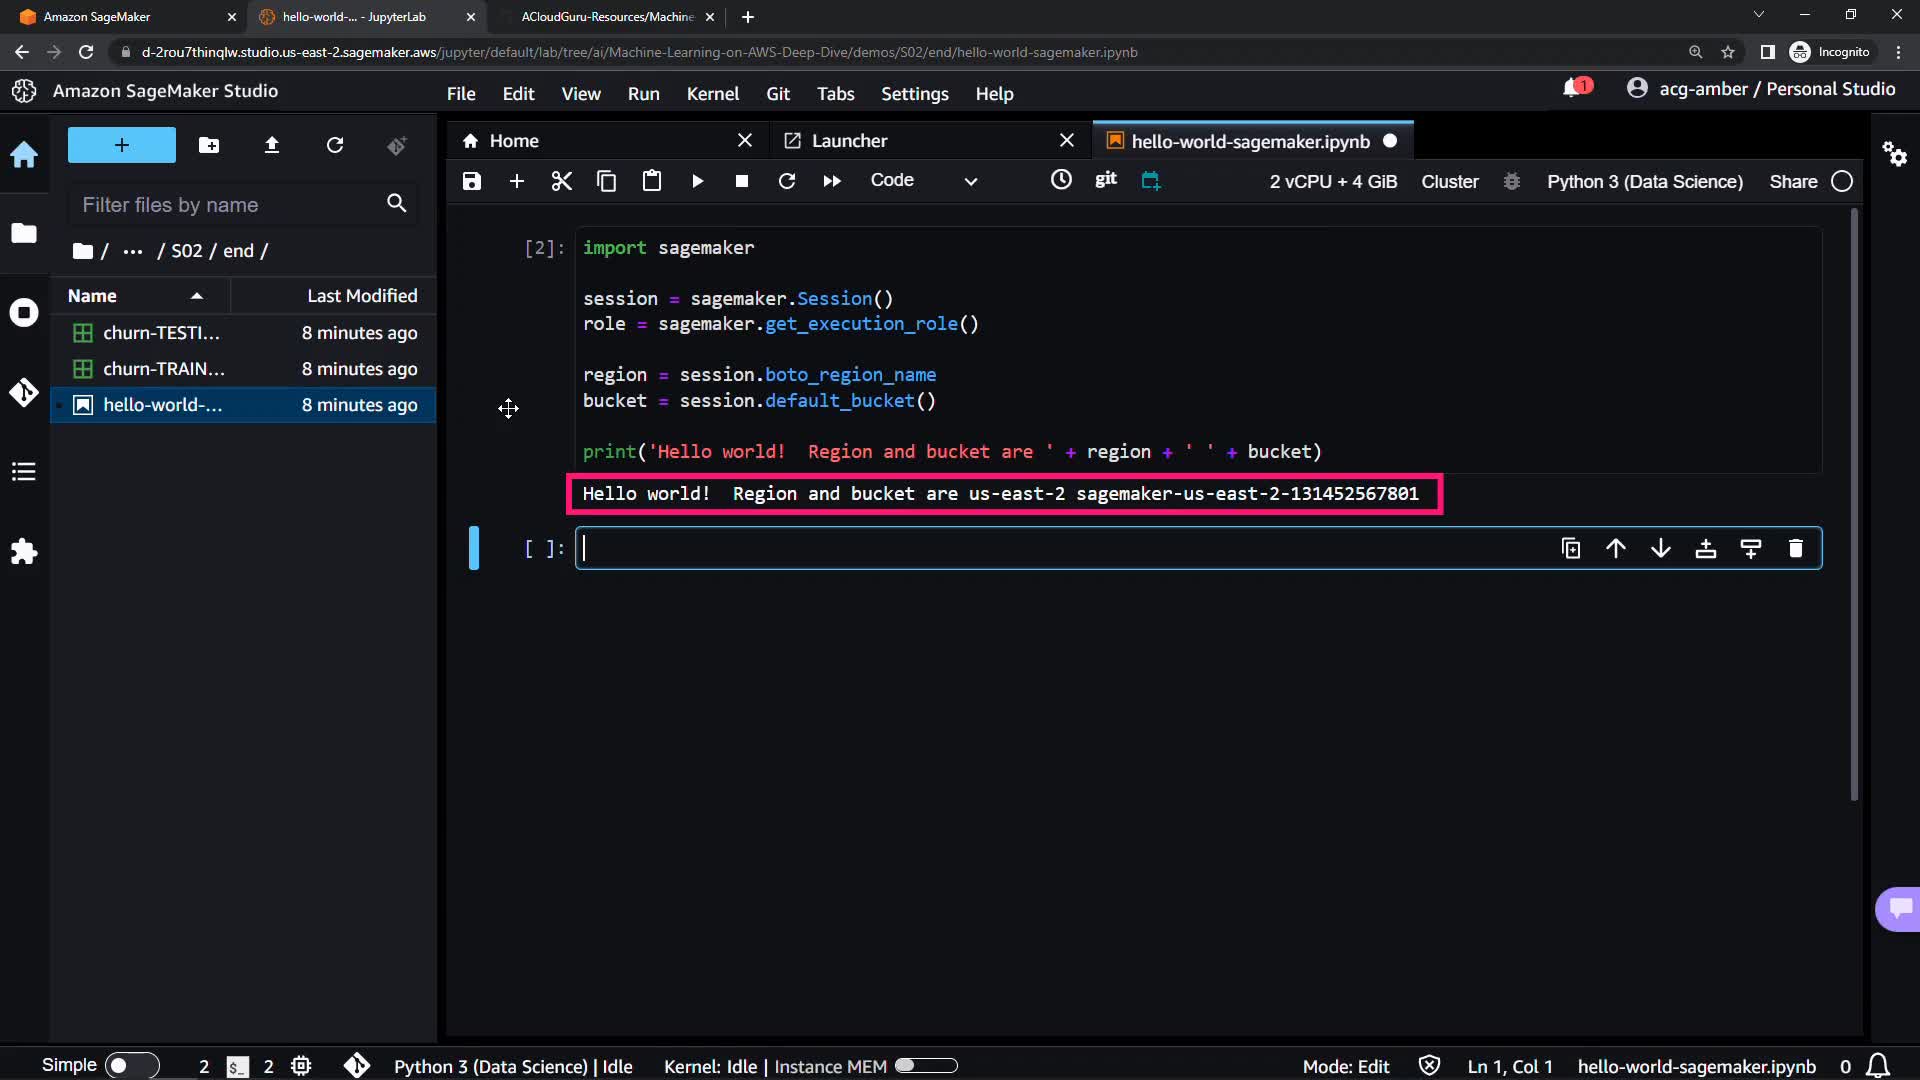Toggle the Simple mode switch in the status bar
The height and width of the screenshot is (1080, 1920).
tap(131, 1065)
